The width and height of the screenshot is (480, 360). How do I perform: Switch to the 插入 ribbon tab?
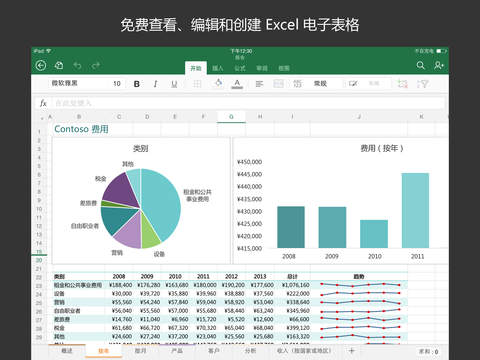coord(218,68)
